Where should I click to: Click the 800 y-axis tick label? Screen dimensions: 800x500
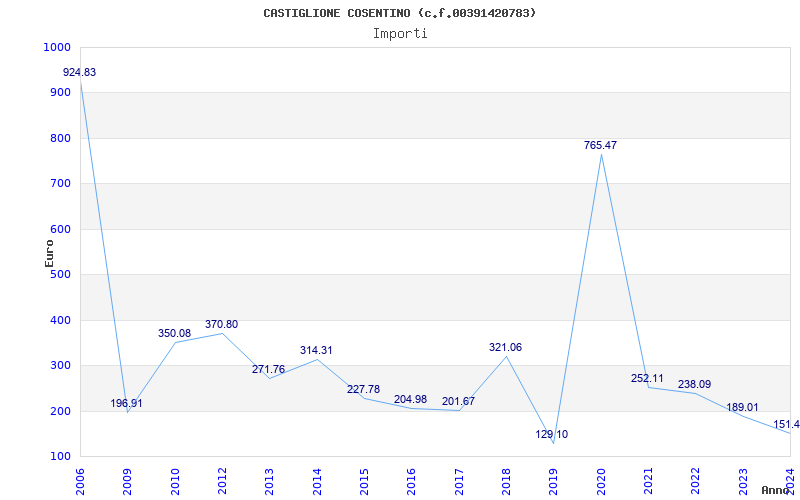click(60, 138)
